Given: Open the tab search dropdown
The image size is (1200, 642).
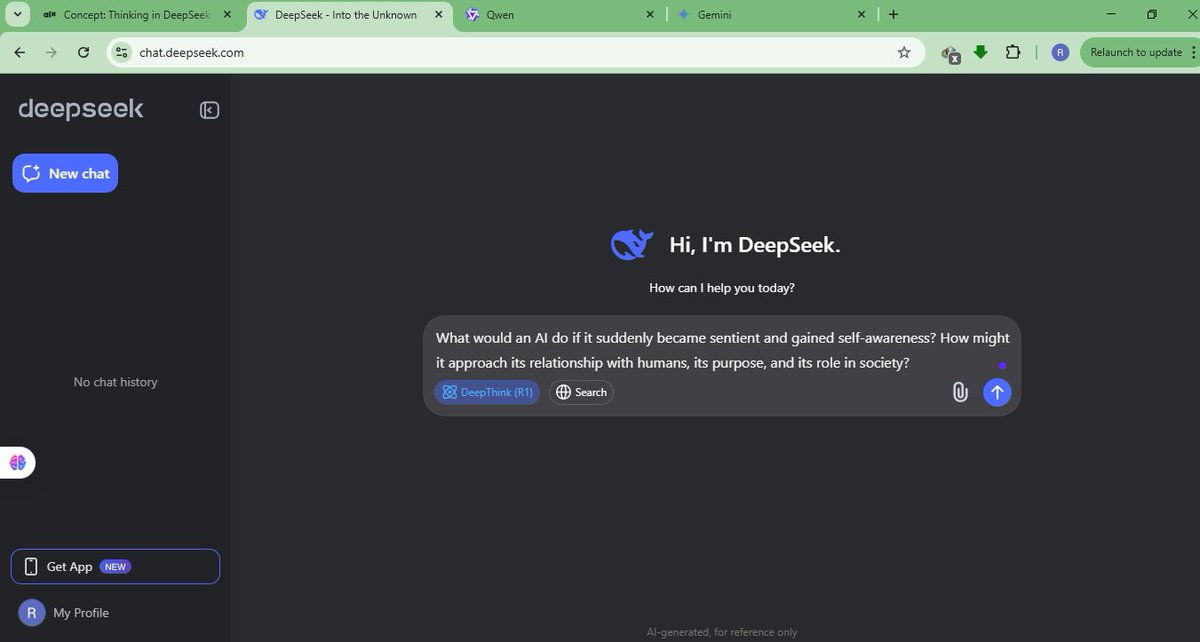Looking at the screenshot, I should [x=18, y=15].
